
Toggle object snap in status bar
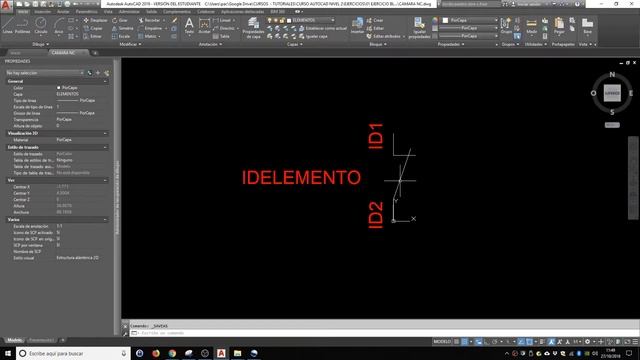pyautogui.click(x=529, y=342)
